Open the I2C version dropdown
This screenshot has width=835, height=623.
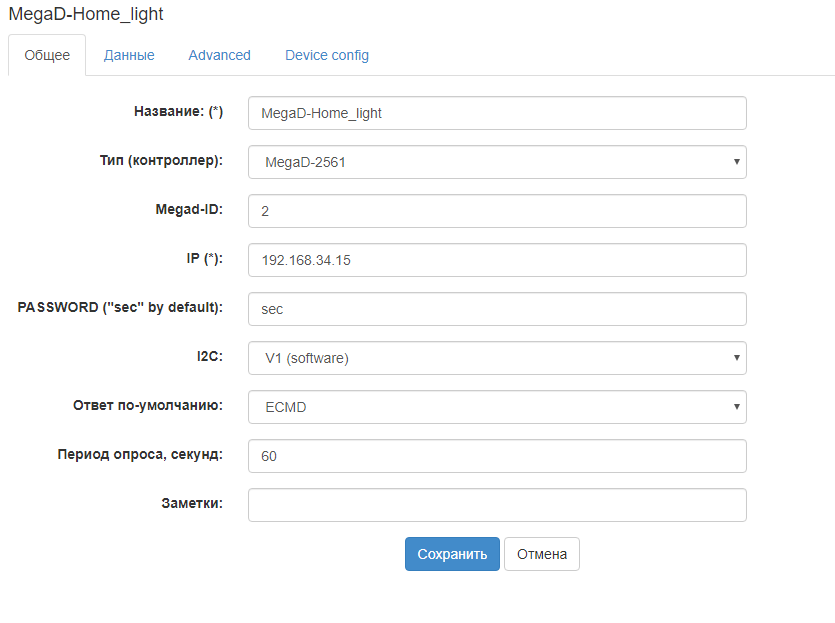497,358
